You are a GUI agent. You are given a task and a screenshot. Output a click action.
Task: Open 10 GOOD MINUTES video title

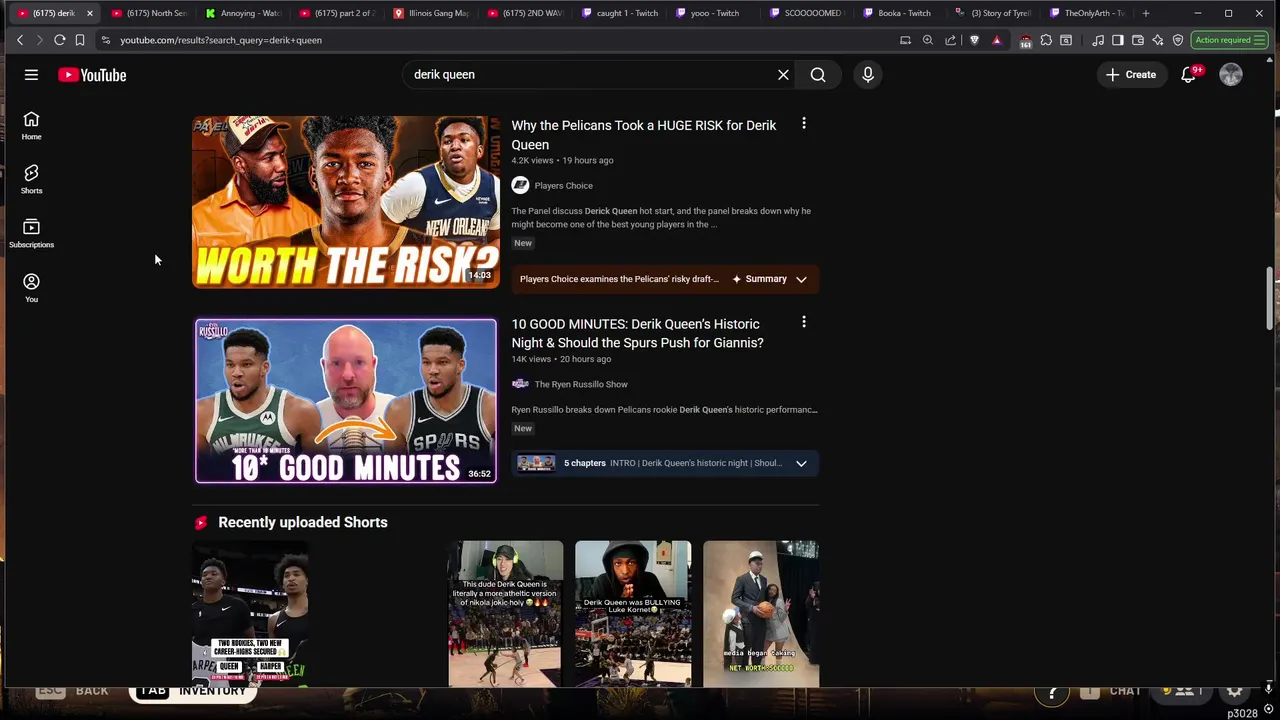pyautogui.click(x=638, y=333)
